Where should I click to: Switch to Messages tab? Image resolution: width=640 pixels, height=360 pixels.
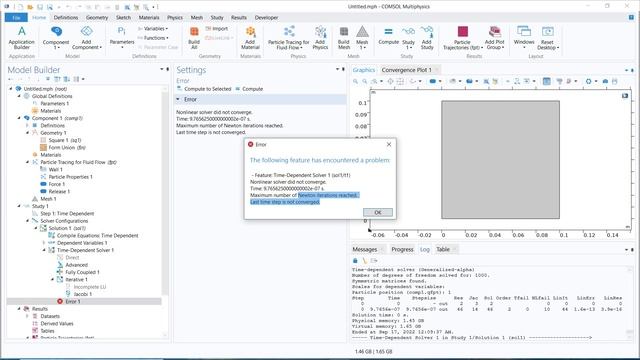coord(364,249)
